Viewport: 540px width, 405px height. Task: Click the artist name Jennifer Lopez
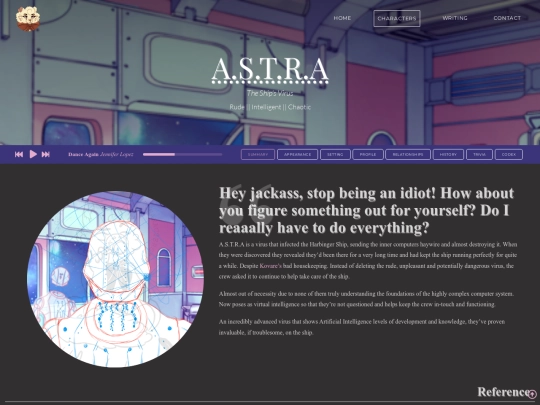coord(117,154)
